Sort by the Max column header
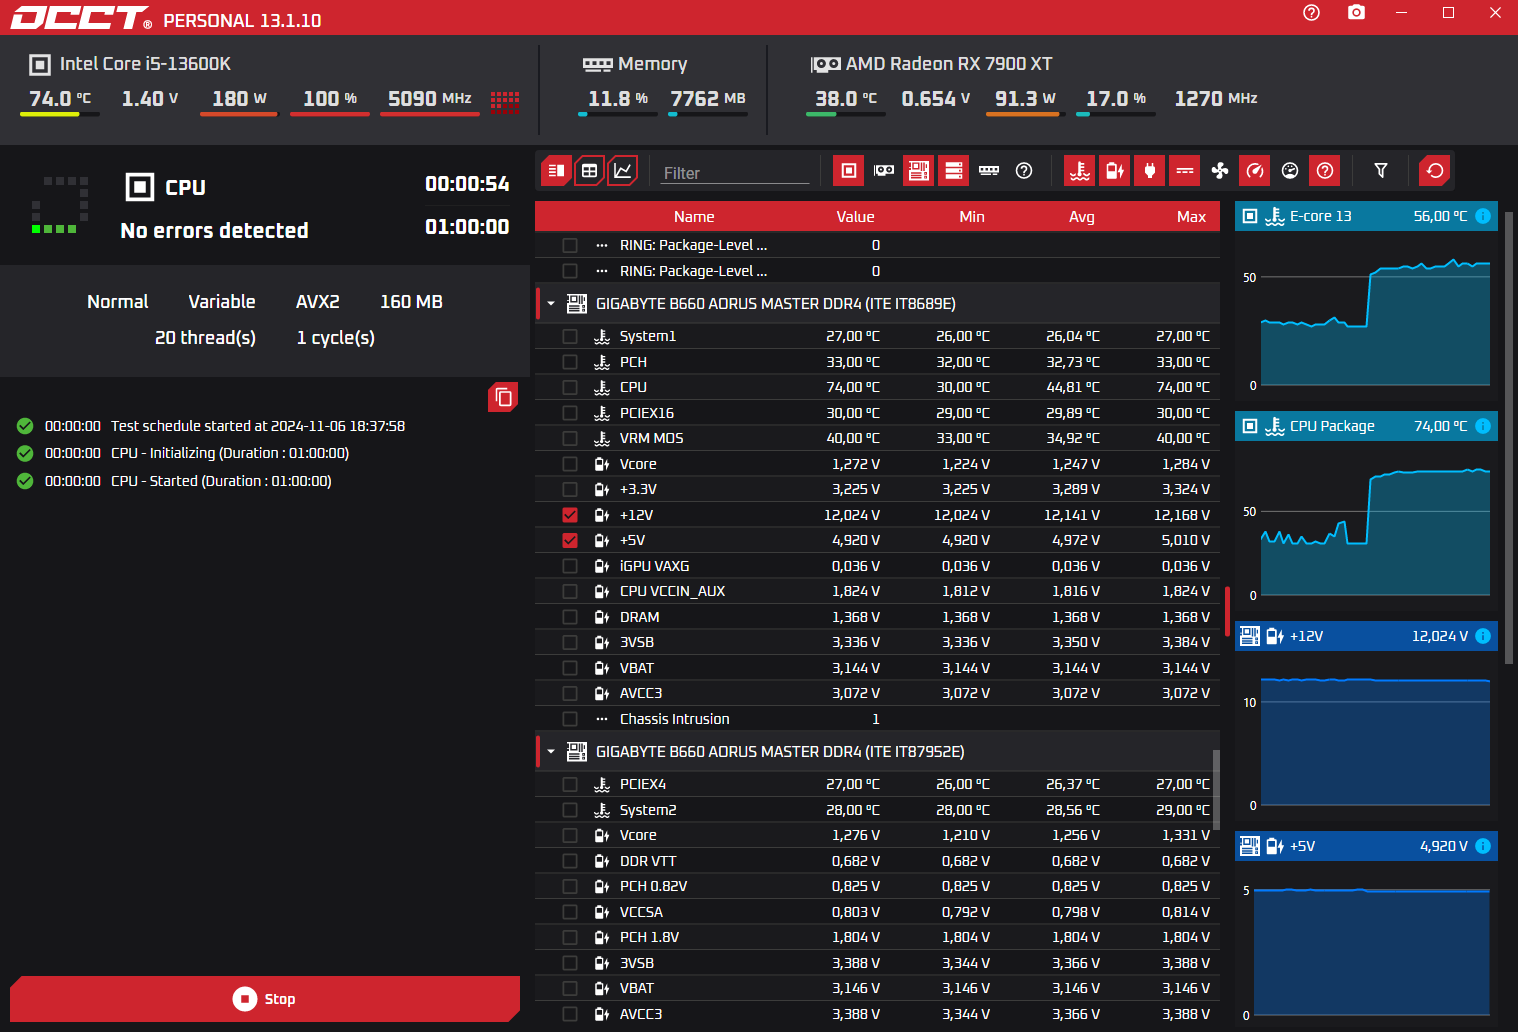 [1191, 217]
